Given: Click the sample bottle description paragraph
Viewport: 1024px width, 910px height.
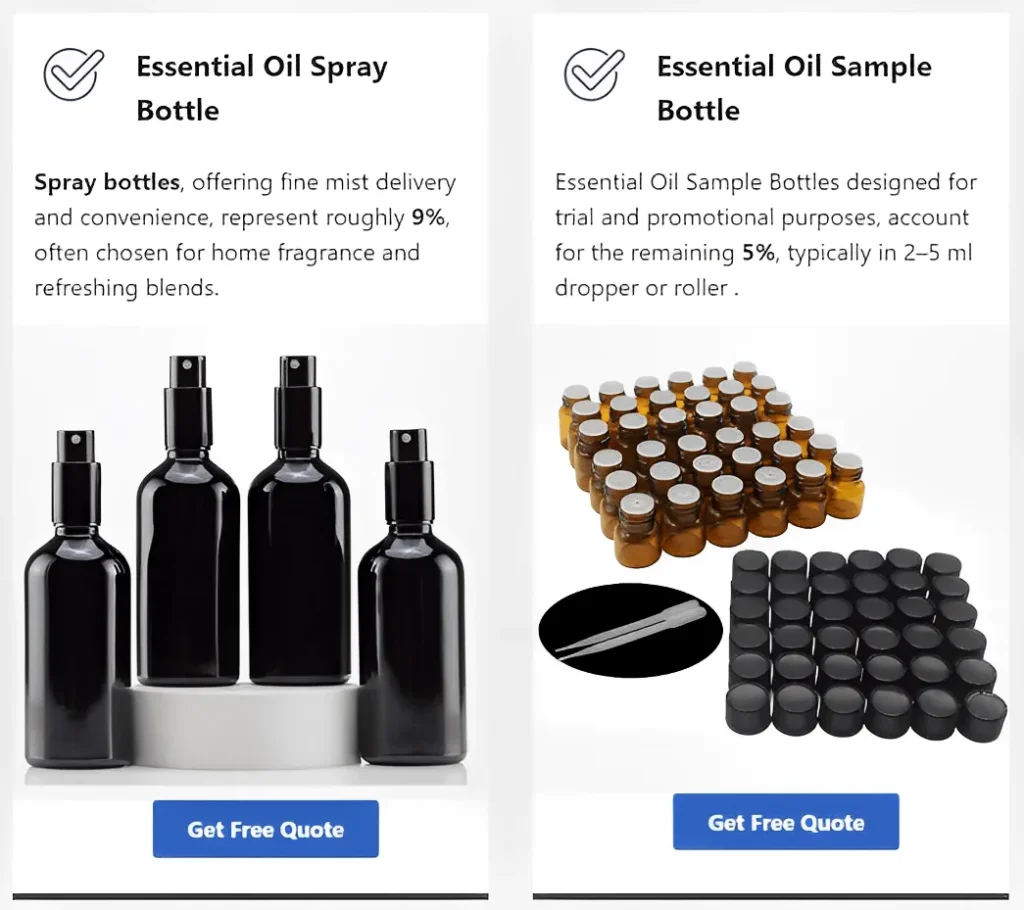Looking at the screenshot, I should tap(765, 235).
